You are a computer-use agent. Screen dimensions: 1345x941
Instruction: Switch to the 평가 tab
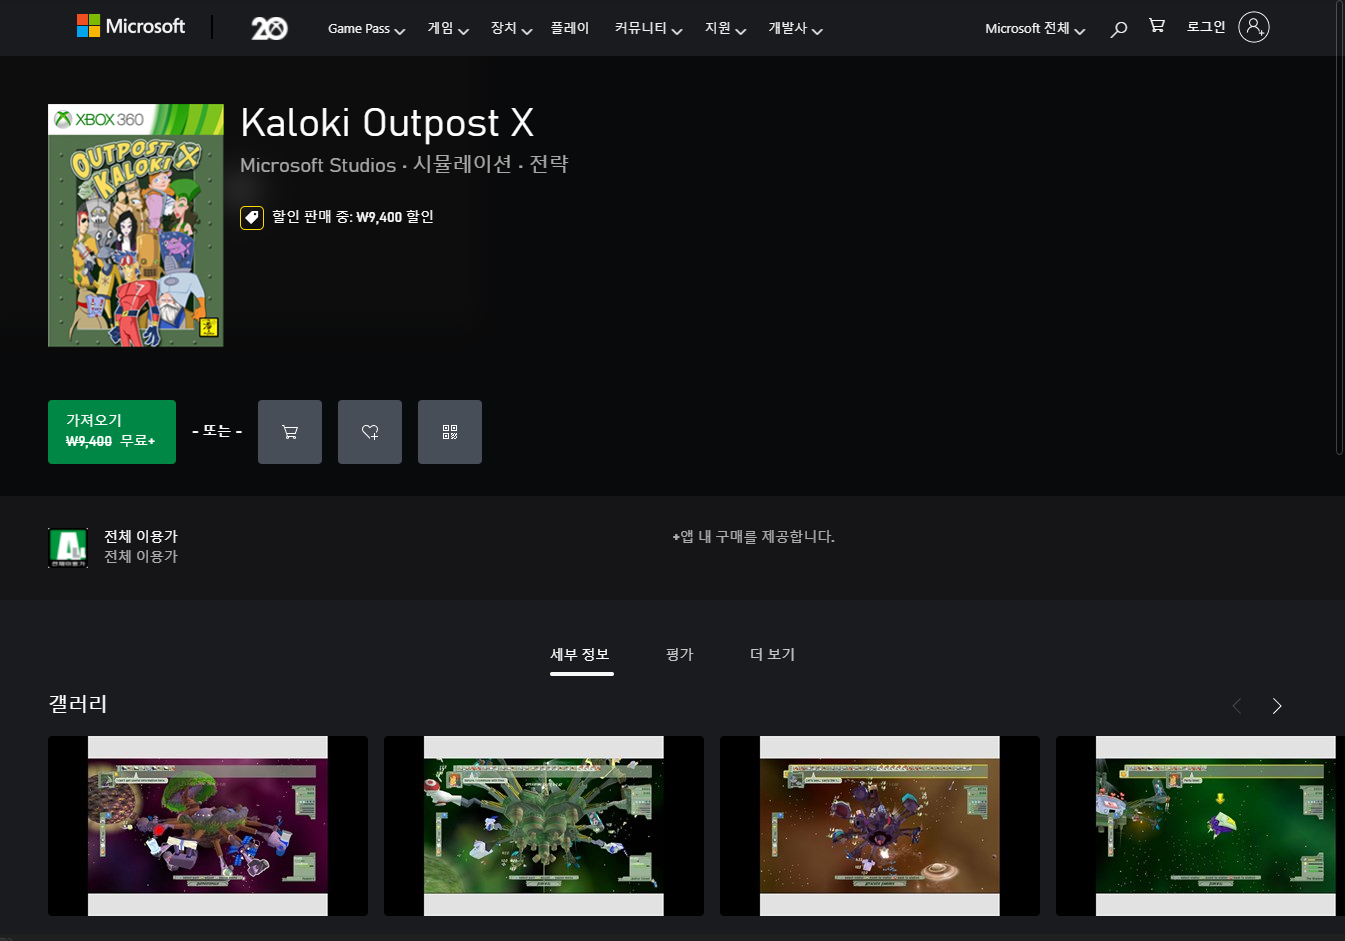(x=680, y=655)
